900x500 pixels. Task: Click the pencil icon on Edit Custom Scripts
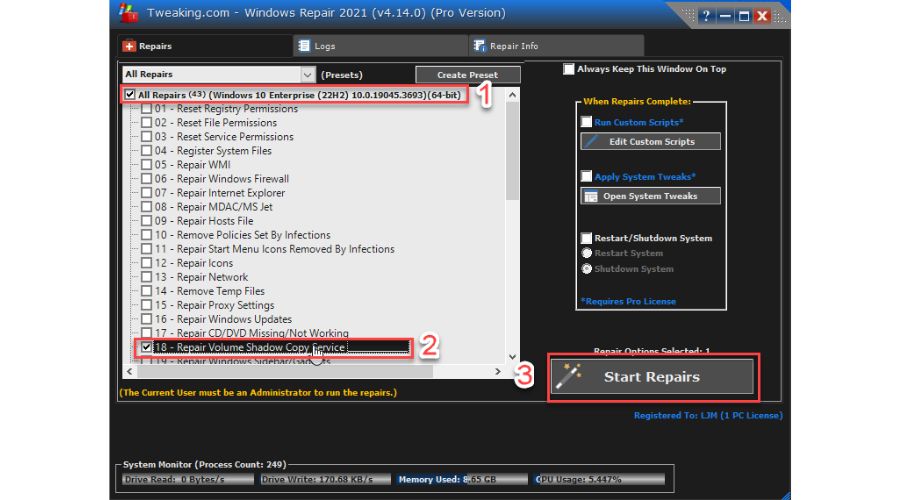[592, 141]
